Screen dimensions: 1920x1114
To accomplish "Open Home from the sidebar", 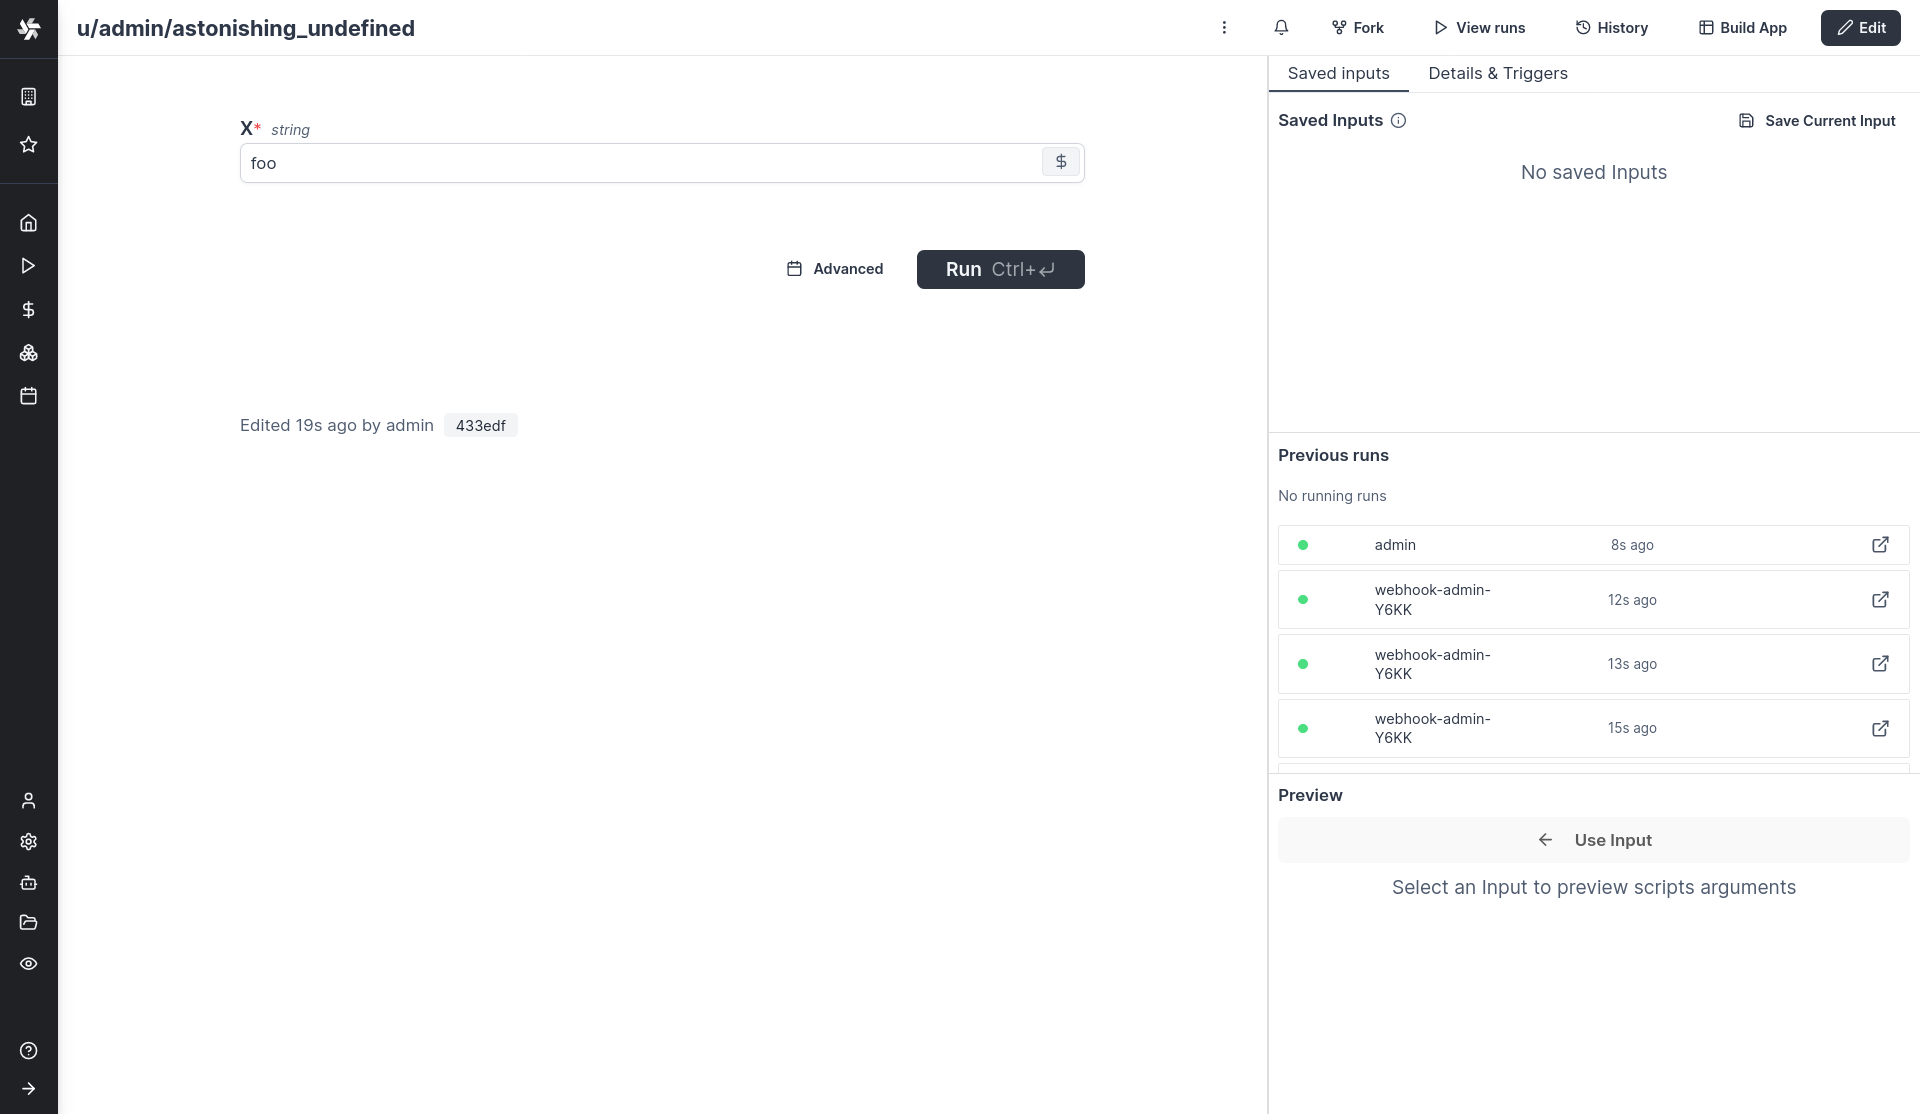I will click(29, 223).
